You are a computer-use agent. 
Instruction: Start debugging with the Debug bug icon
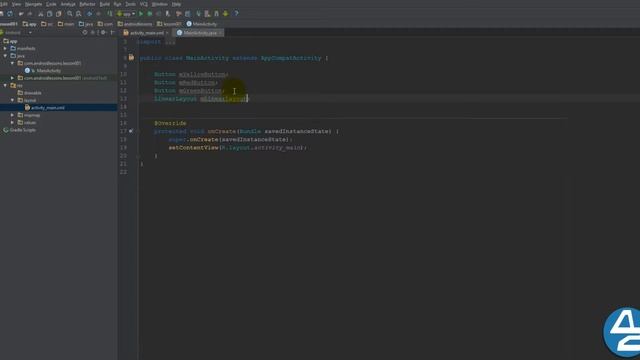(x=150, y=14)
